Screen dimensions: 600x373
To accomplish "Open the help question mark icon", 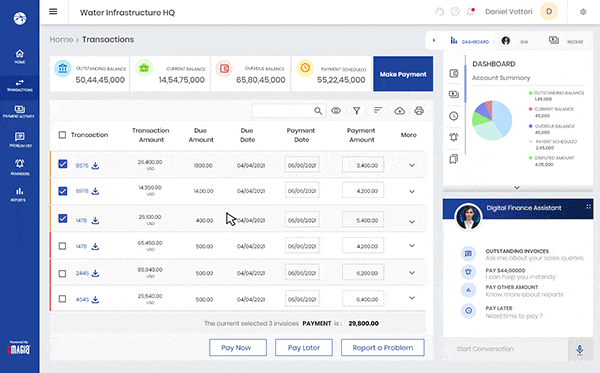I will coord(455,12).
